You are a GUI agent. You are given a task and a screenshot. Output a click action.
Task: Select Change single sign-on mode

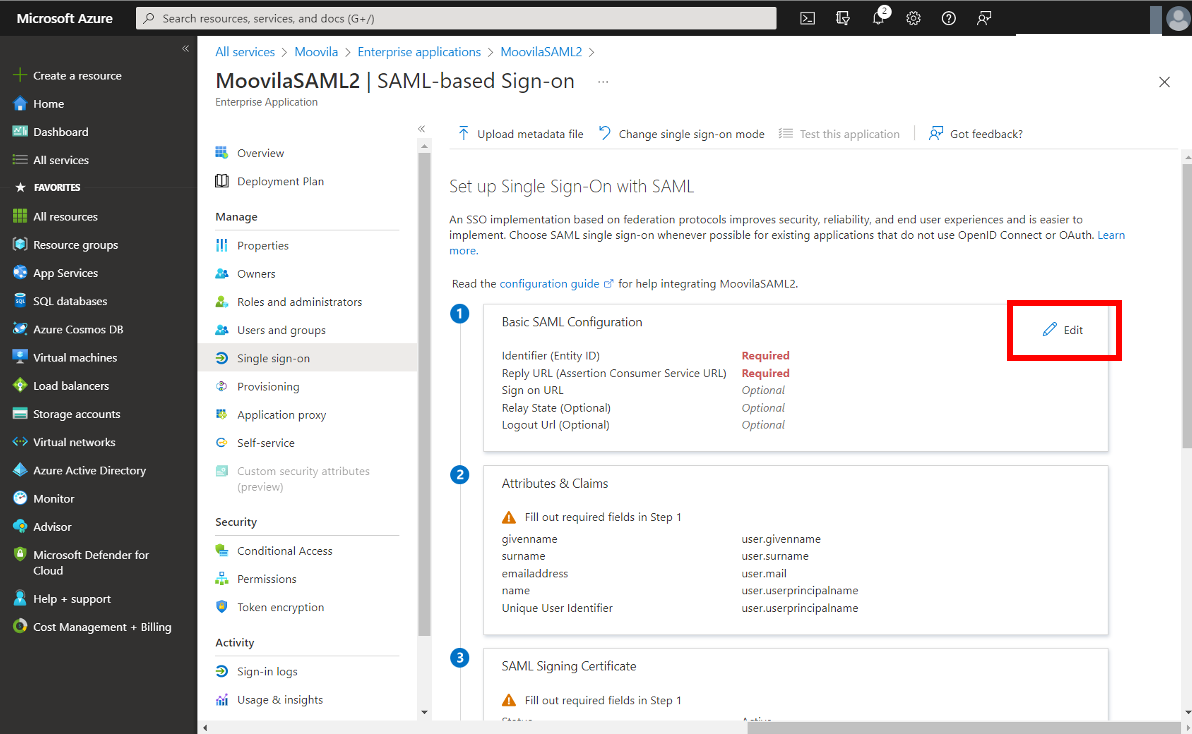point(681,134)
